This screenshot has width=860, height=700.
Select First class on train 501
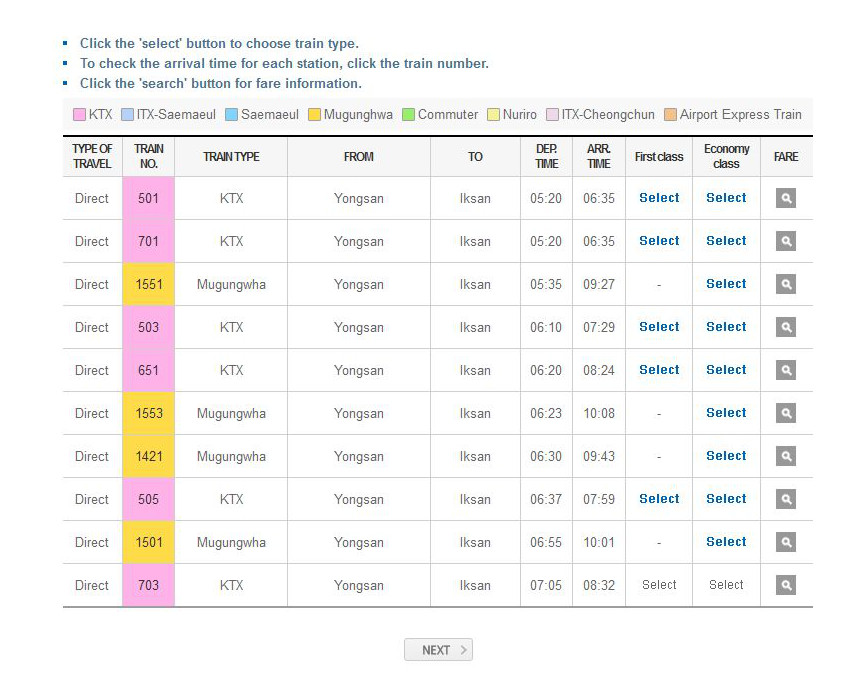pos(659,198)
